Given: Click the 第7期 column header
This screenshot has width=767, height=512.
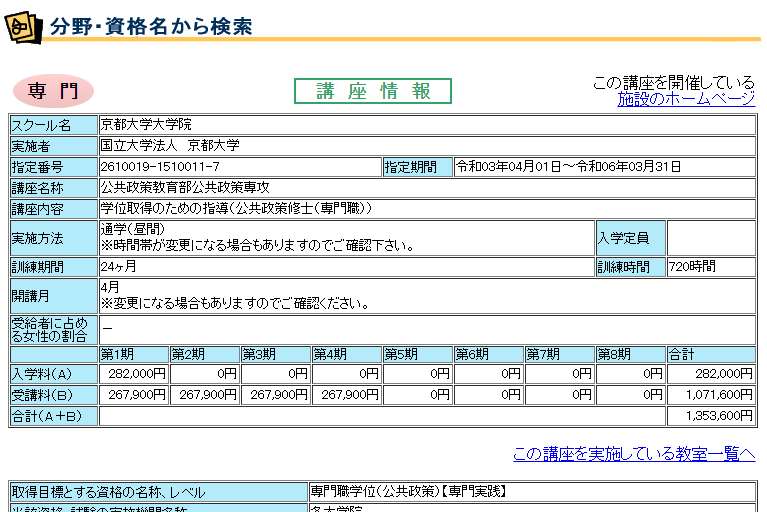Looking at the screenshot, I should 560,355.
